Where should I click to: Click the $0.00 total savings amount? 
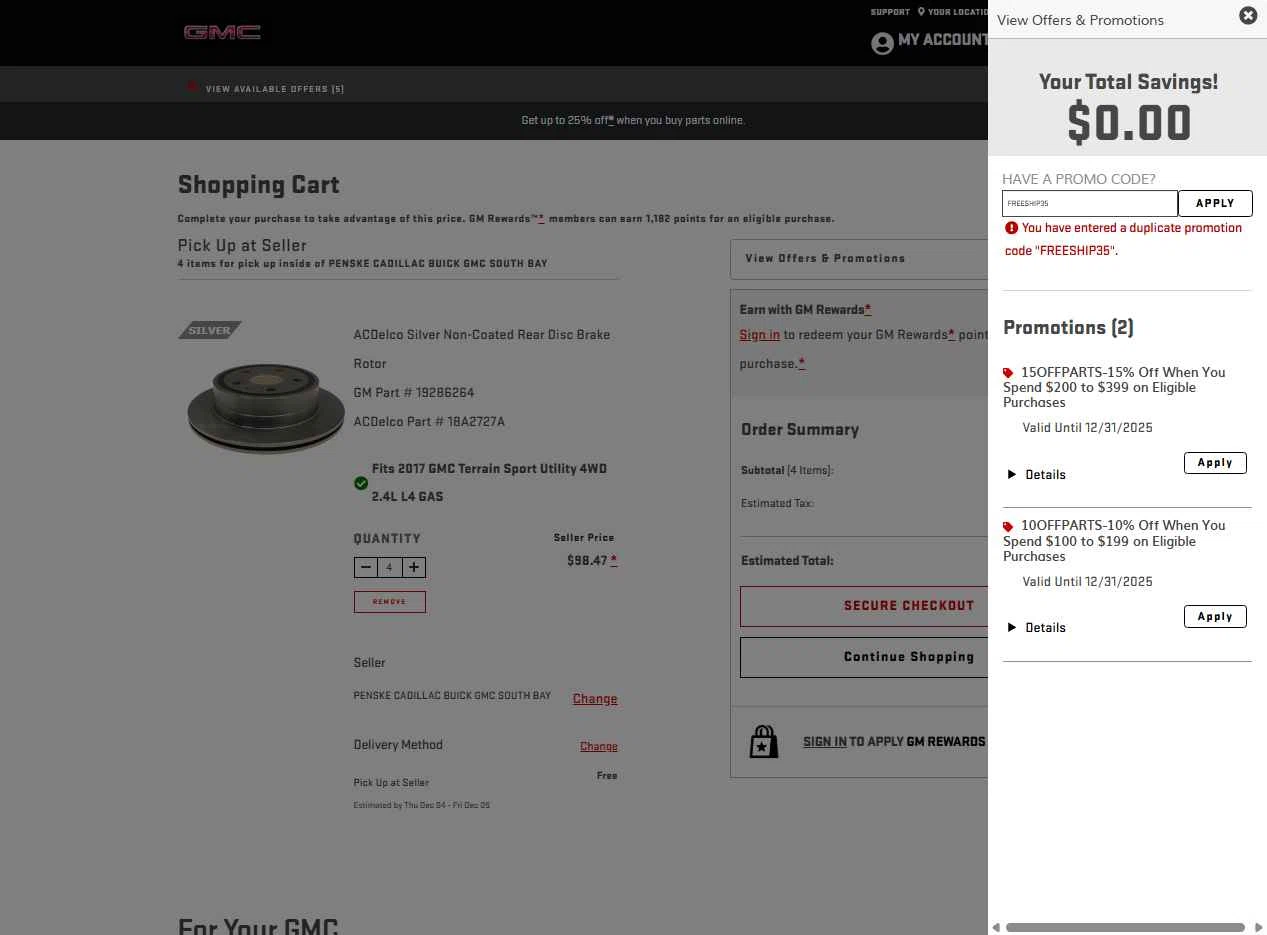click(x=1128, y=123)
